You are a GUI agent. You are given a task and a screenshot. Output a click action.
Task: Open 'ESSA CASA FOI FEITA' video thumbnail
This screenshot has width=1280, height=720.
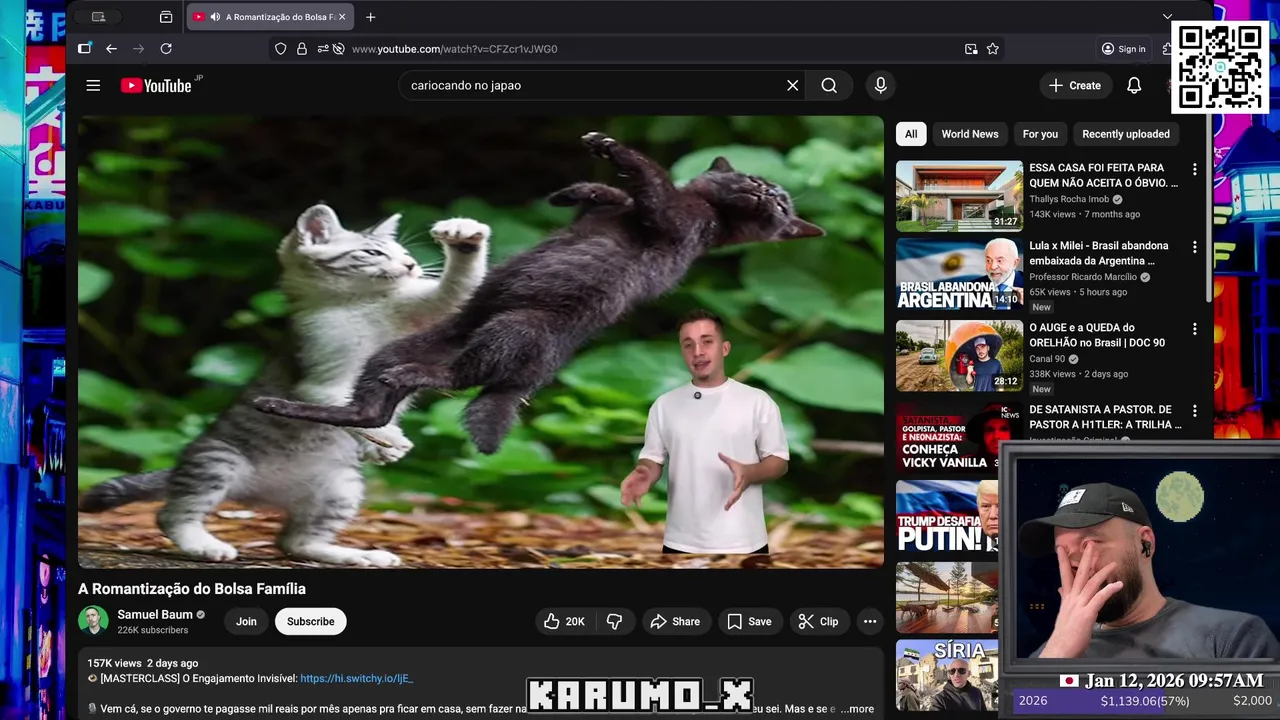[959, 196]
